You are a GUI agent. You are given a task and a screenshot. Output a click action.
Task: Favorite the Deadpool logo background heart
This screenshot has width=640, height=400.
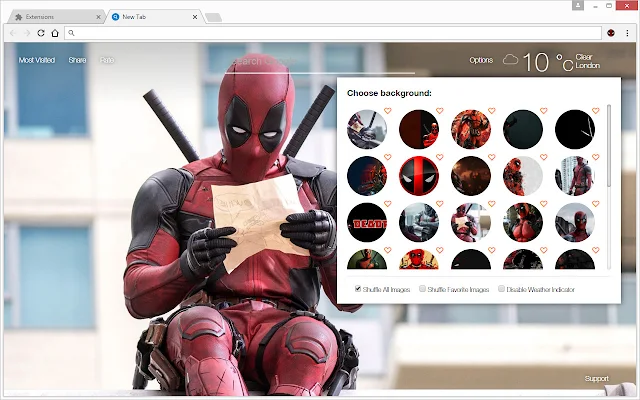pos(440,157)
